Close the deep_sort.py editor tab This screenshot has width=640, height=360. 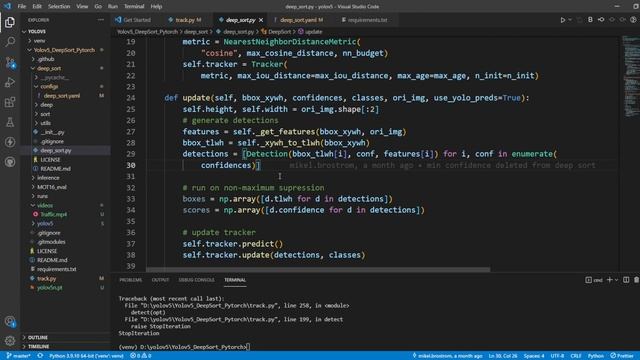pos(261,20)
